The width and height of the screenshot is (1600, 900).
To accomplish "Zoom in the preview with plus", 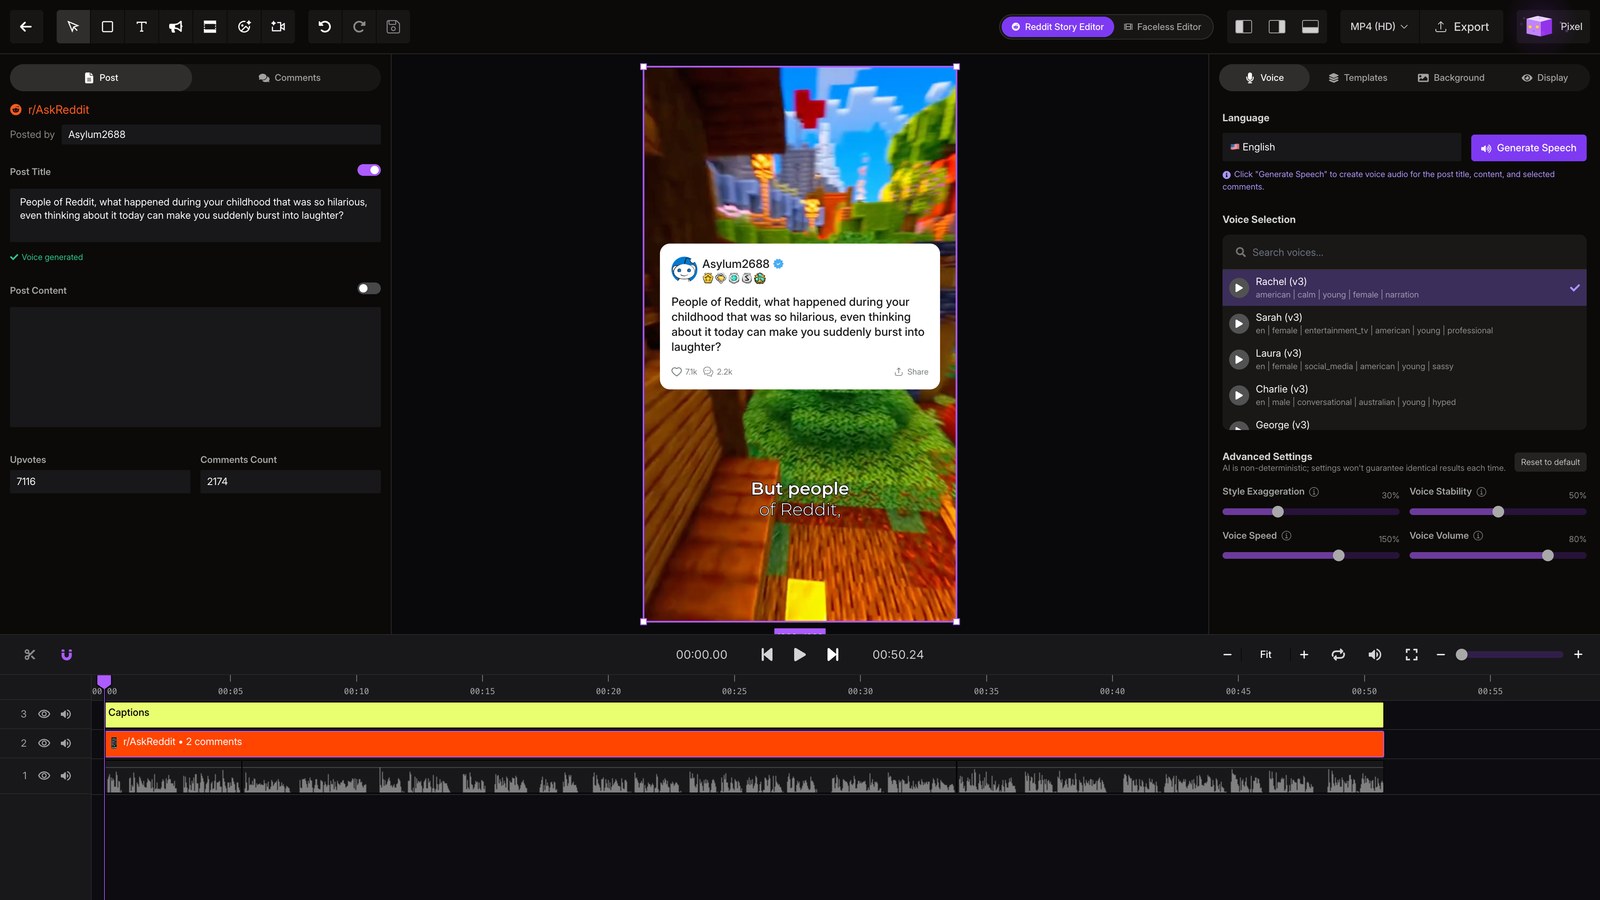I will (1304, 655).
